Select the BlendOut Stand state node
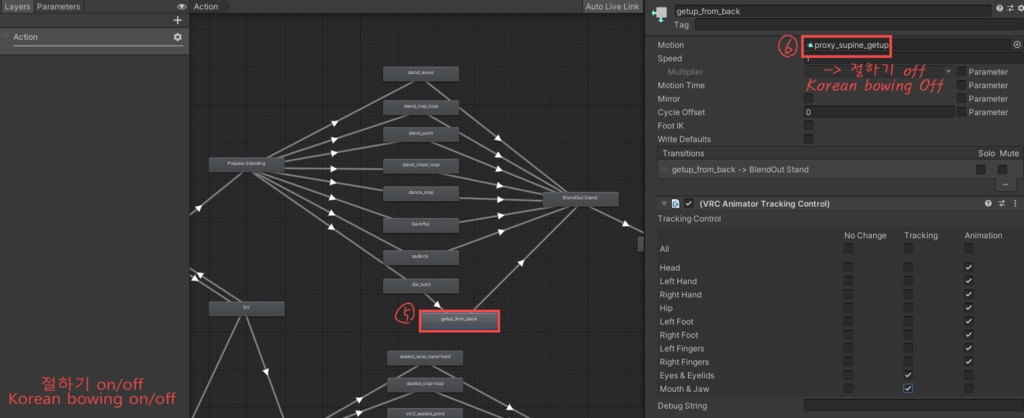The height and width of the screenshot is (418, 1024). (581, 199)
